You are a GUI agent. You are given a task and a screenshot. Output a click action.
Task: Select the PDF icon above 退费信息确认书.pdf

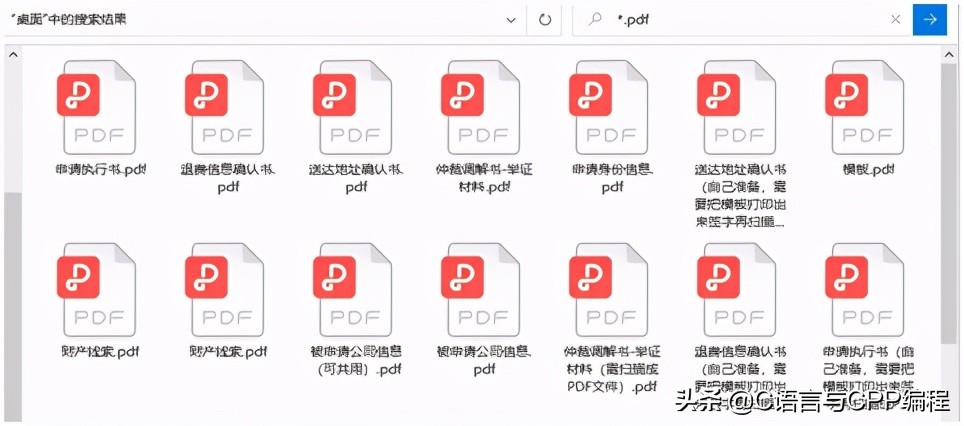[224, 107]
